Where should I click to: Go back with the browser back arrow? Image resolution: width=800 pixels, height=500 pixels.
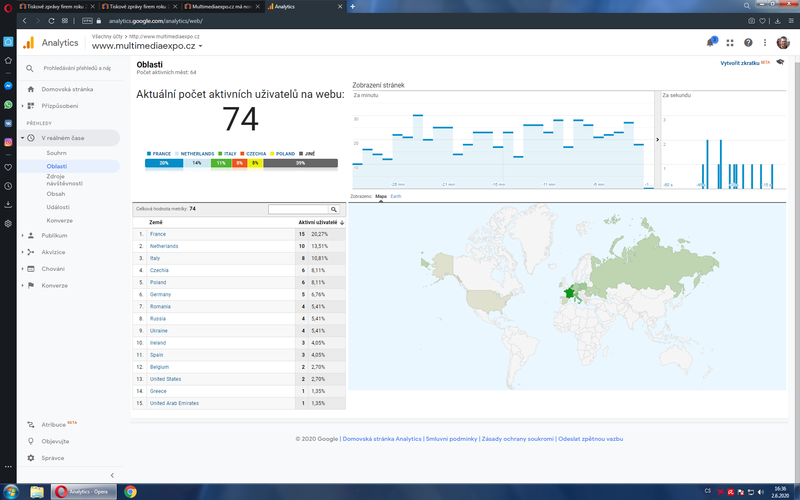click(x=24, y=21)
